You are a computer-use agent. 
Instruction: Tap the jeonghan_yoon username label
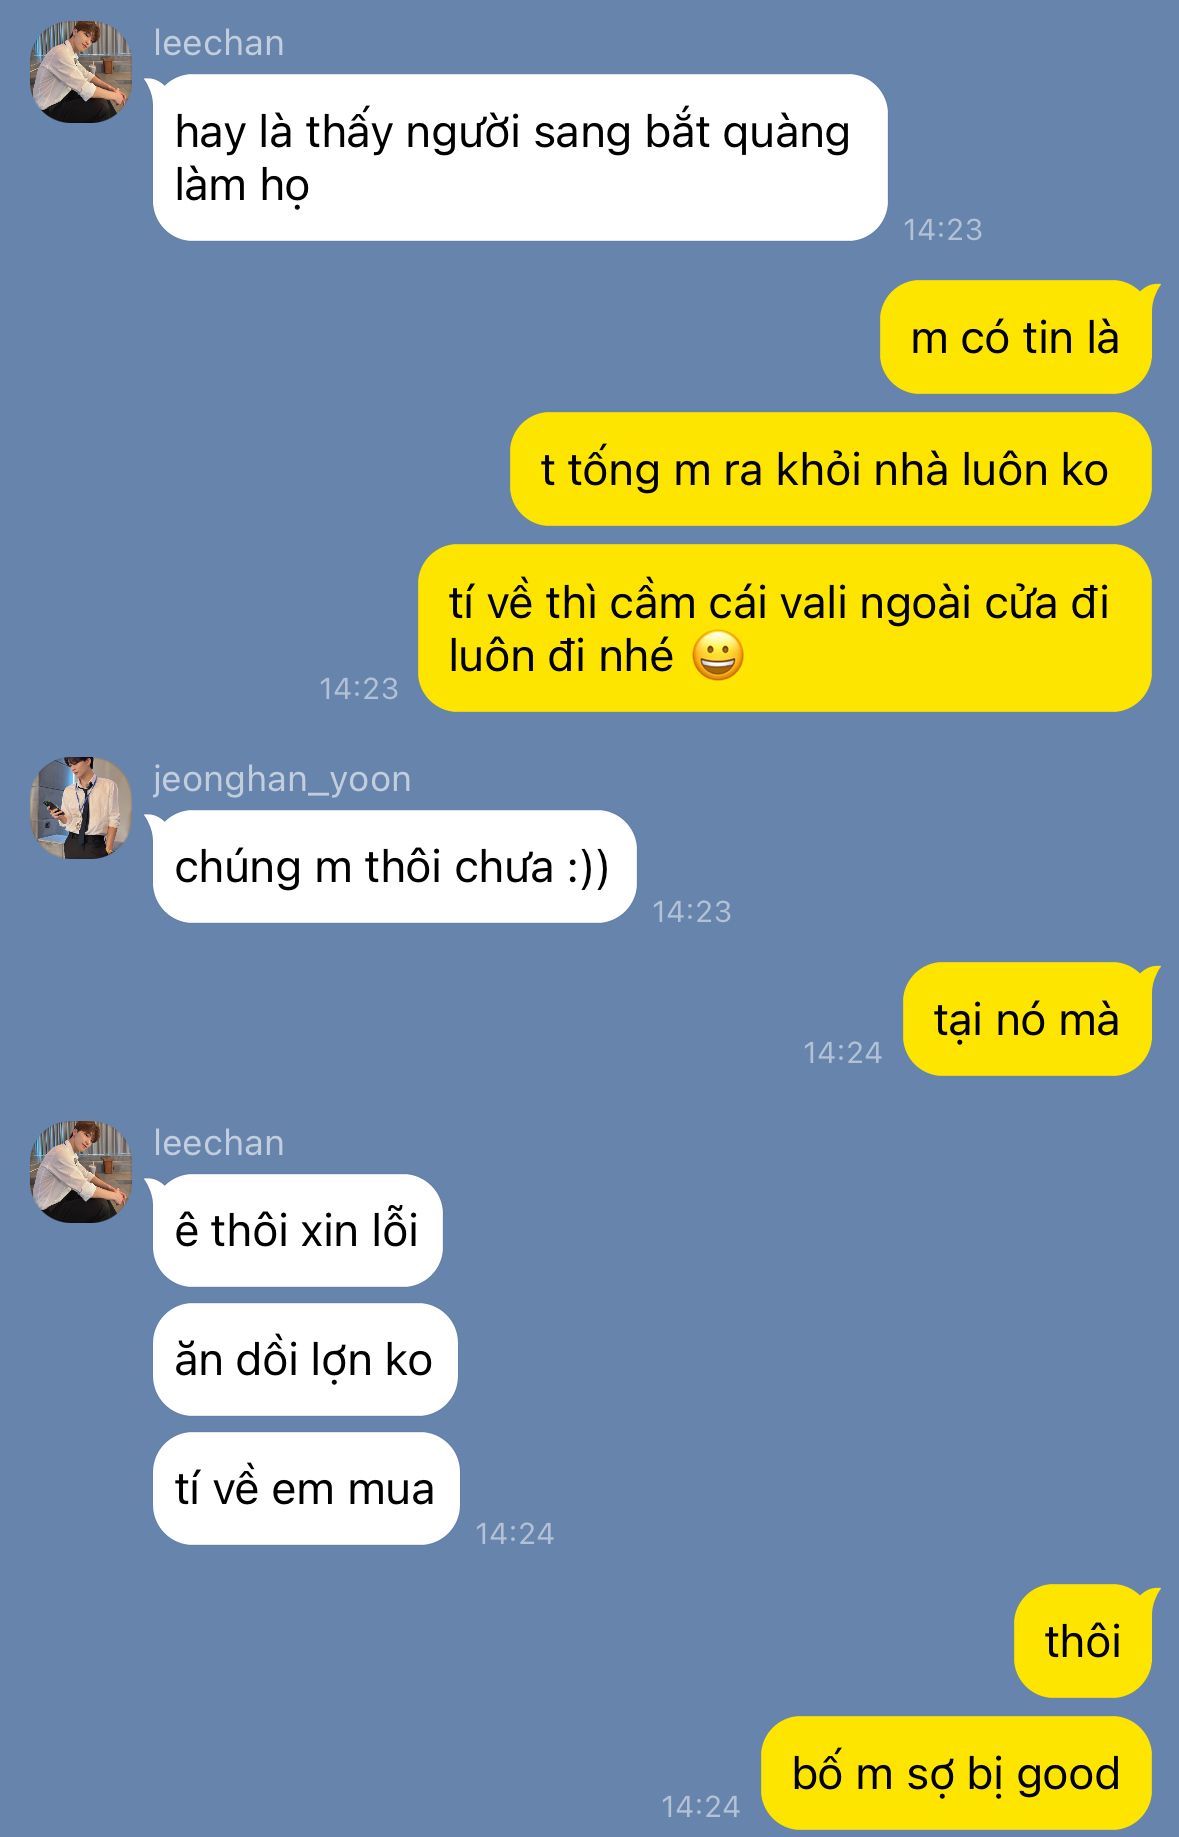[x=282, y=779]
